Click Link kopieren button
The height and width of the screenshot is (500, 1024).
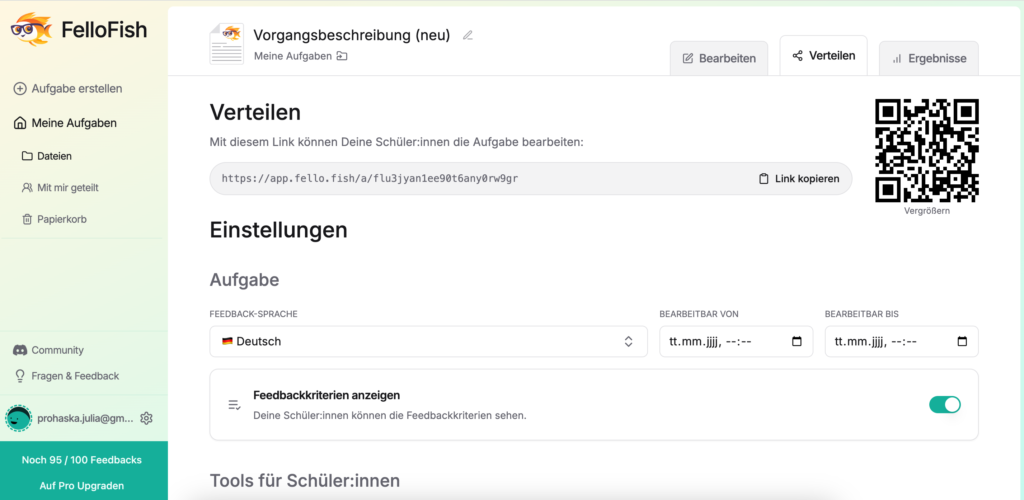pyautogui.click(x=799, y=179)
